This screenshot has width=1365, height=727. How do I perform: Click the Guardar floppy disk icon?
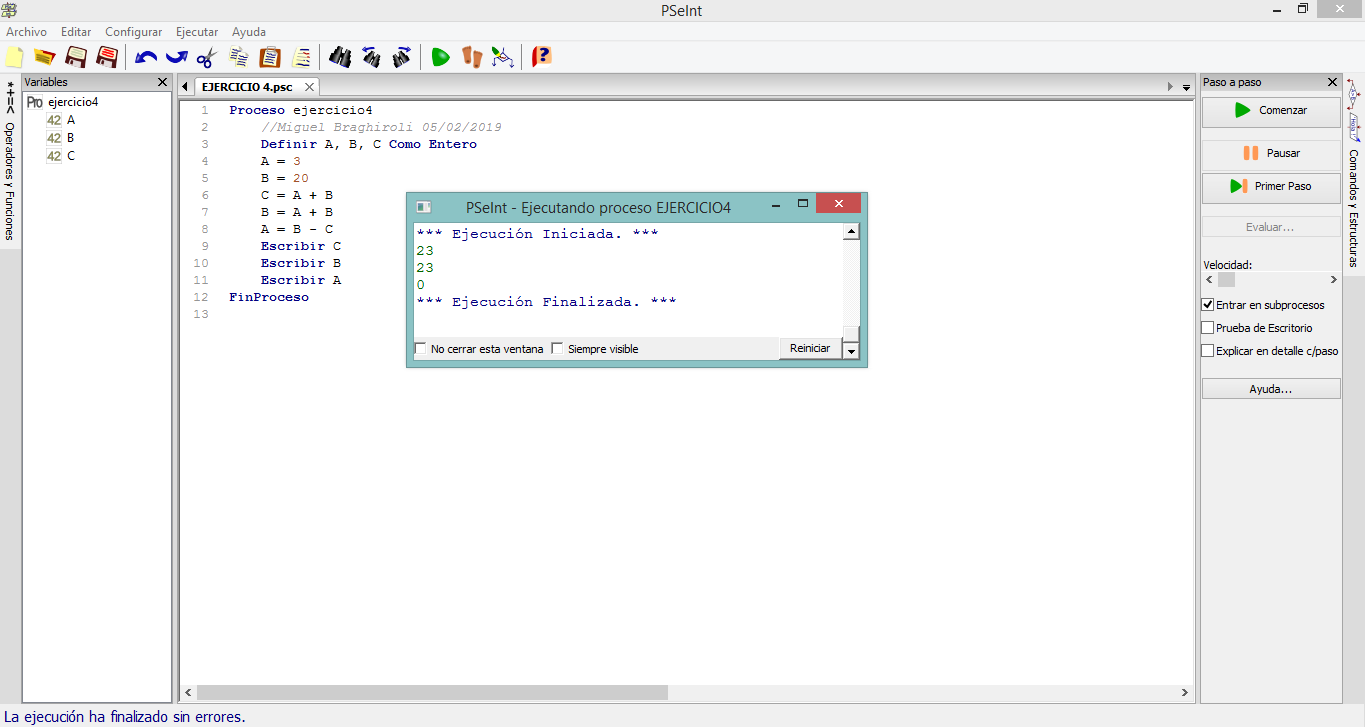pyautogui.click(x=76, y=57)
